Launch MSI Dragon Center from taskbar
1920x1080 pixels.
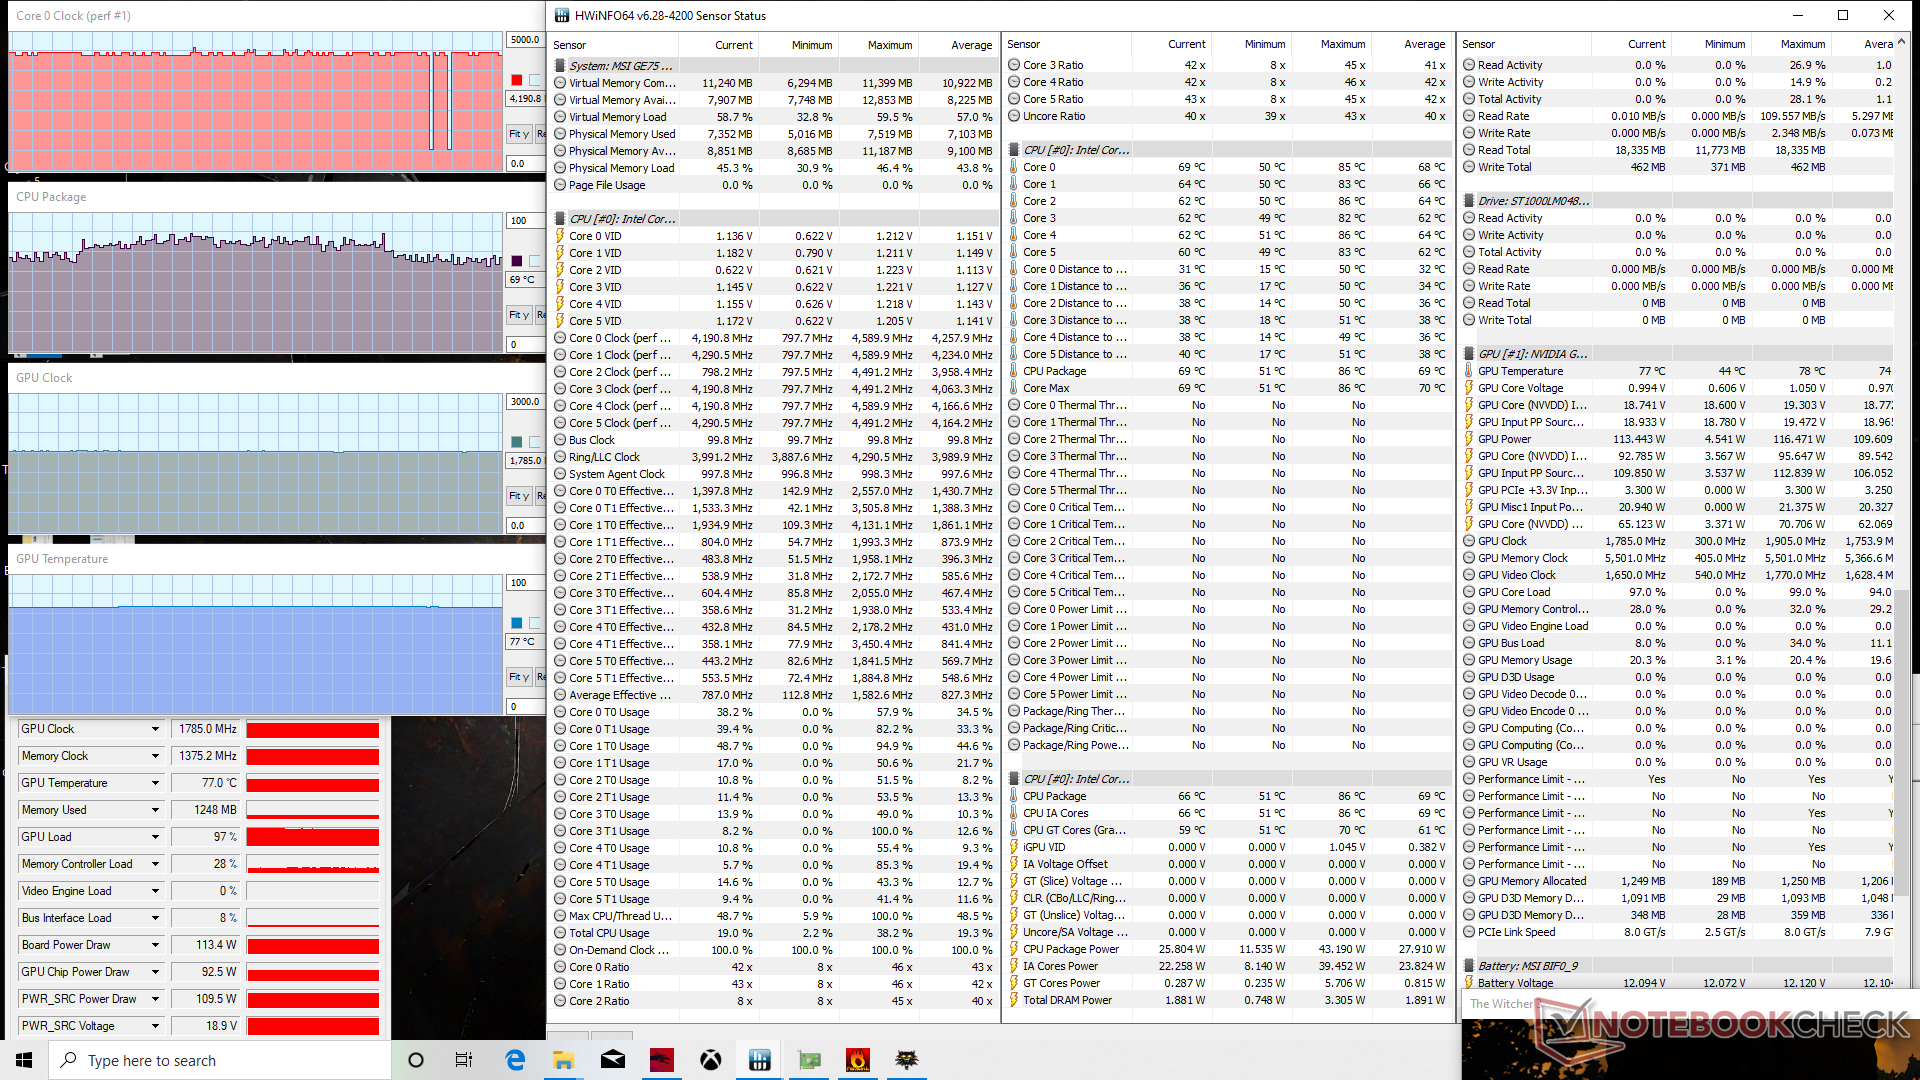coord(662,1060)
